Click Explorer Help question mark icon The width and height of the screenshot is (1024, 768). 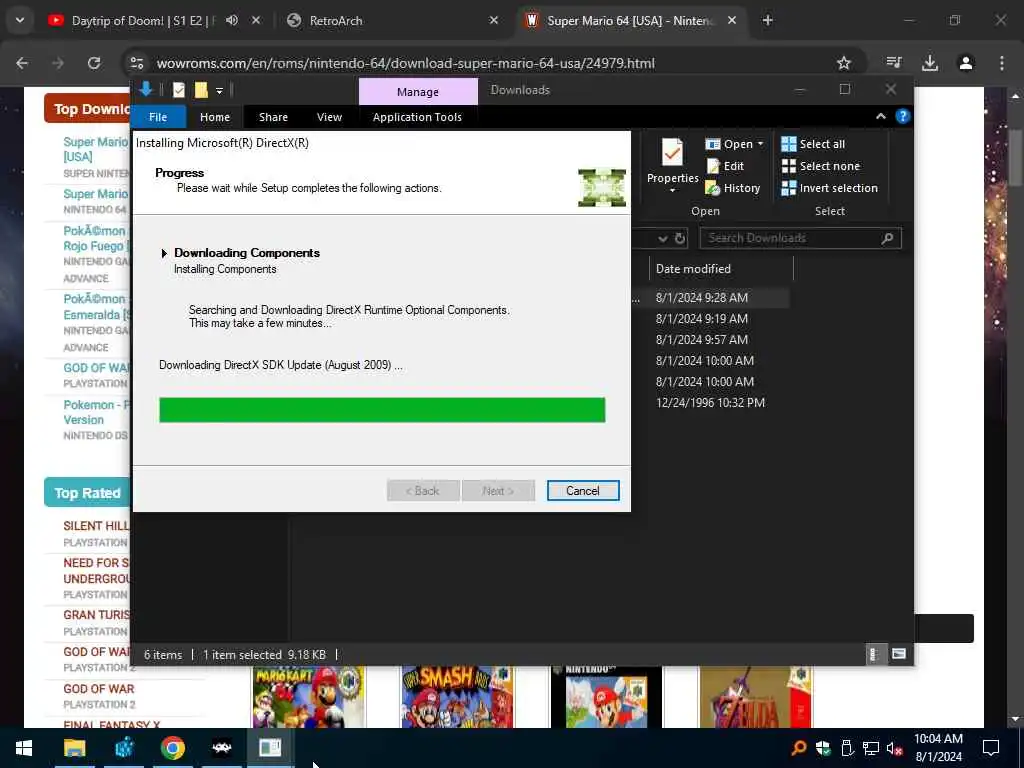tap(903, 116)
